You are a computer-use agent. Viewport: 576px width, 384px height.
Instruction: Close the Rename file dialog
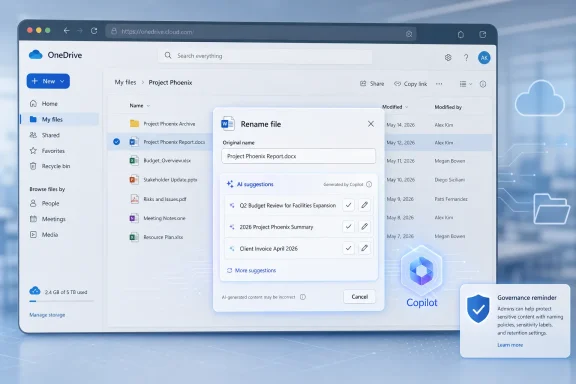pyautogui.click(x=371, y=124)
